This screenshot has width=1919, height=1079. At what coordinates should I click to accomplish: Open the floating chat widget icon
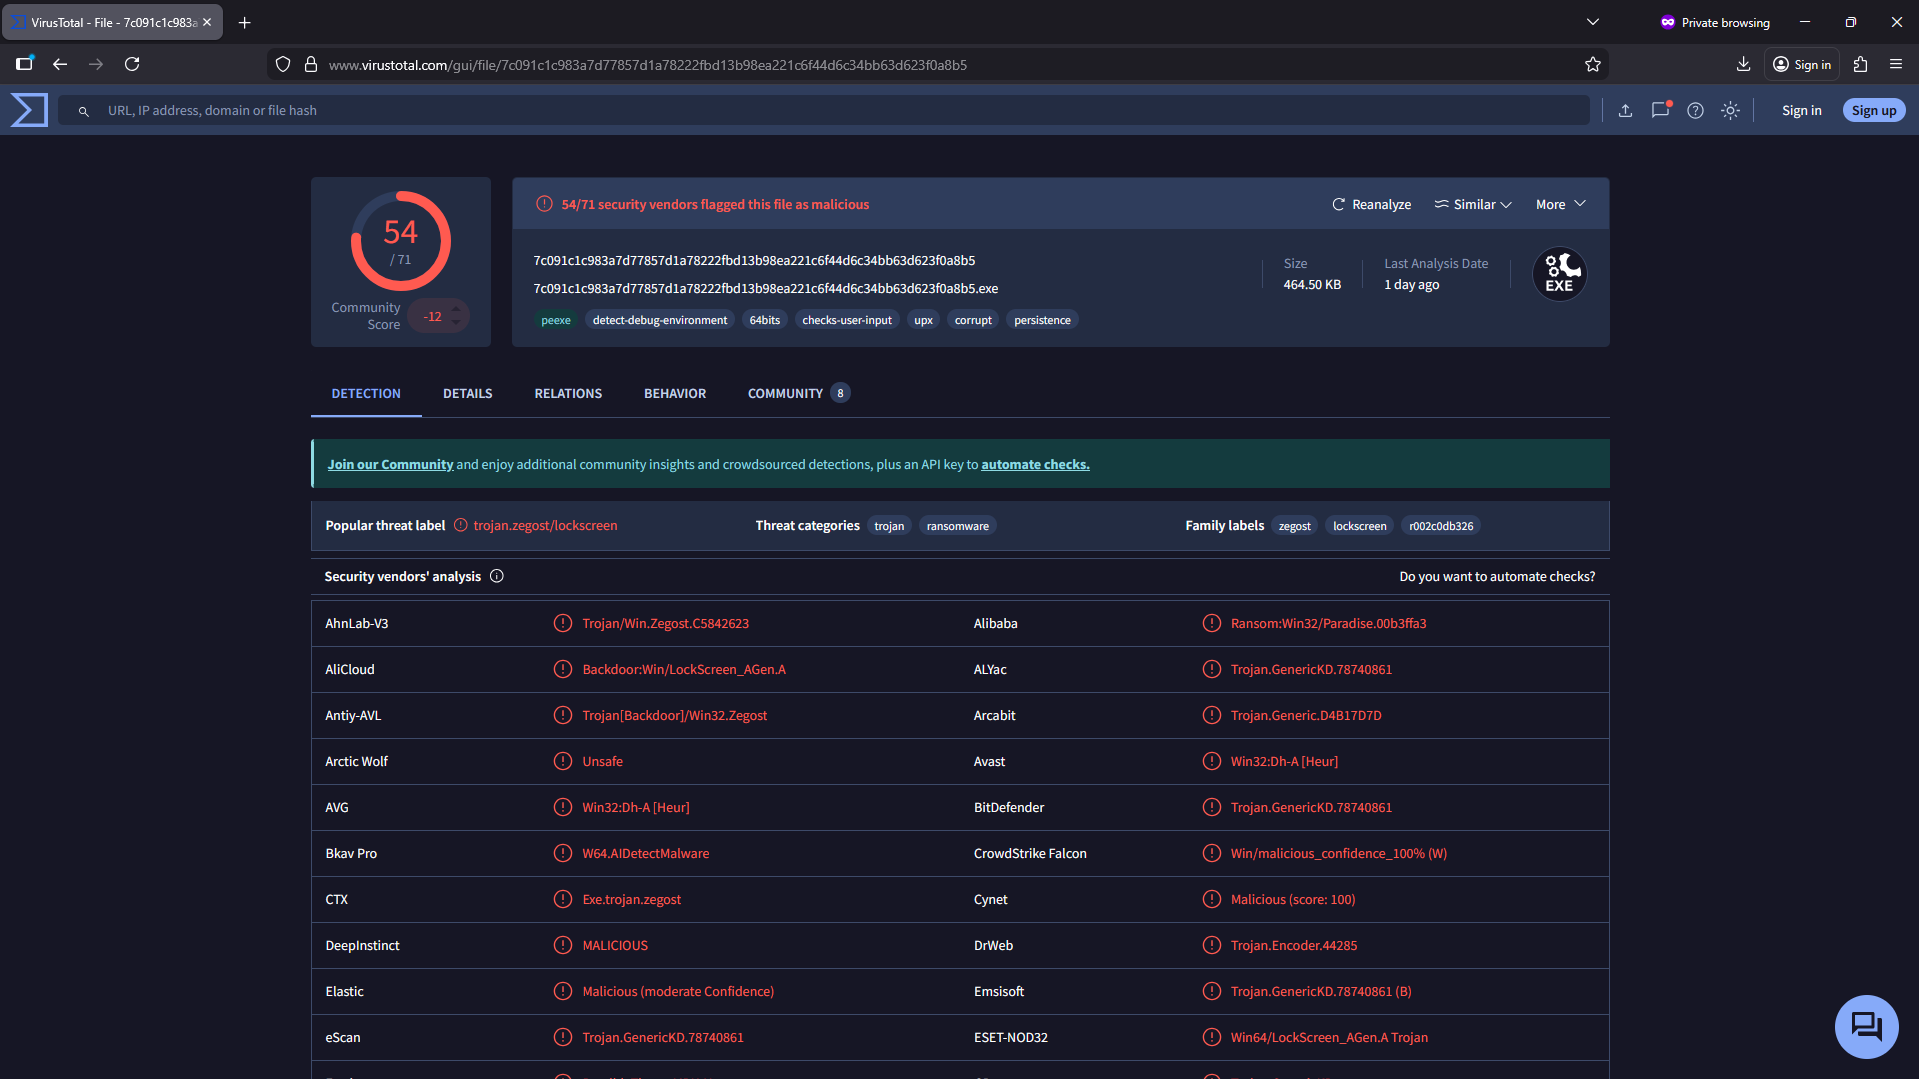tap(1865, 1026)
